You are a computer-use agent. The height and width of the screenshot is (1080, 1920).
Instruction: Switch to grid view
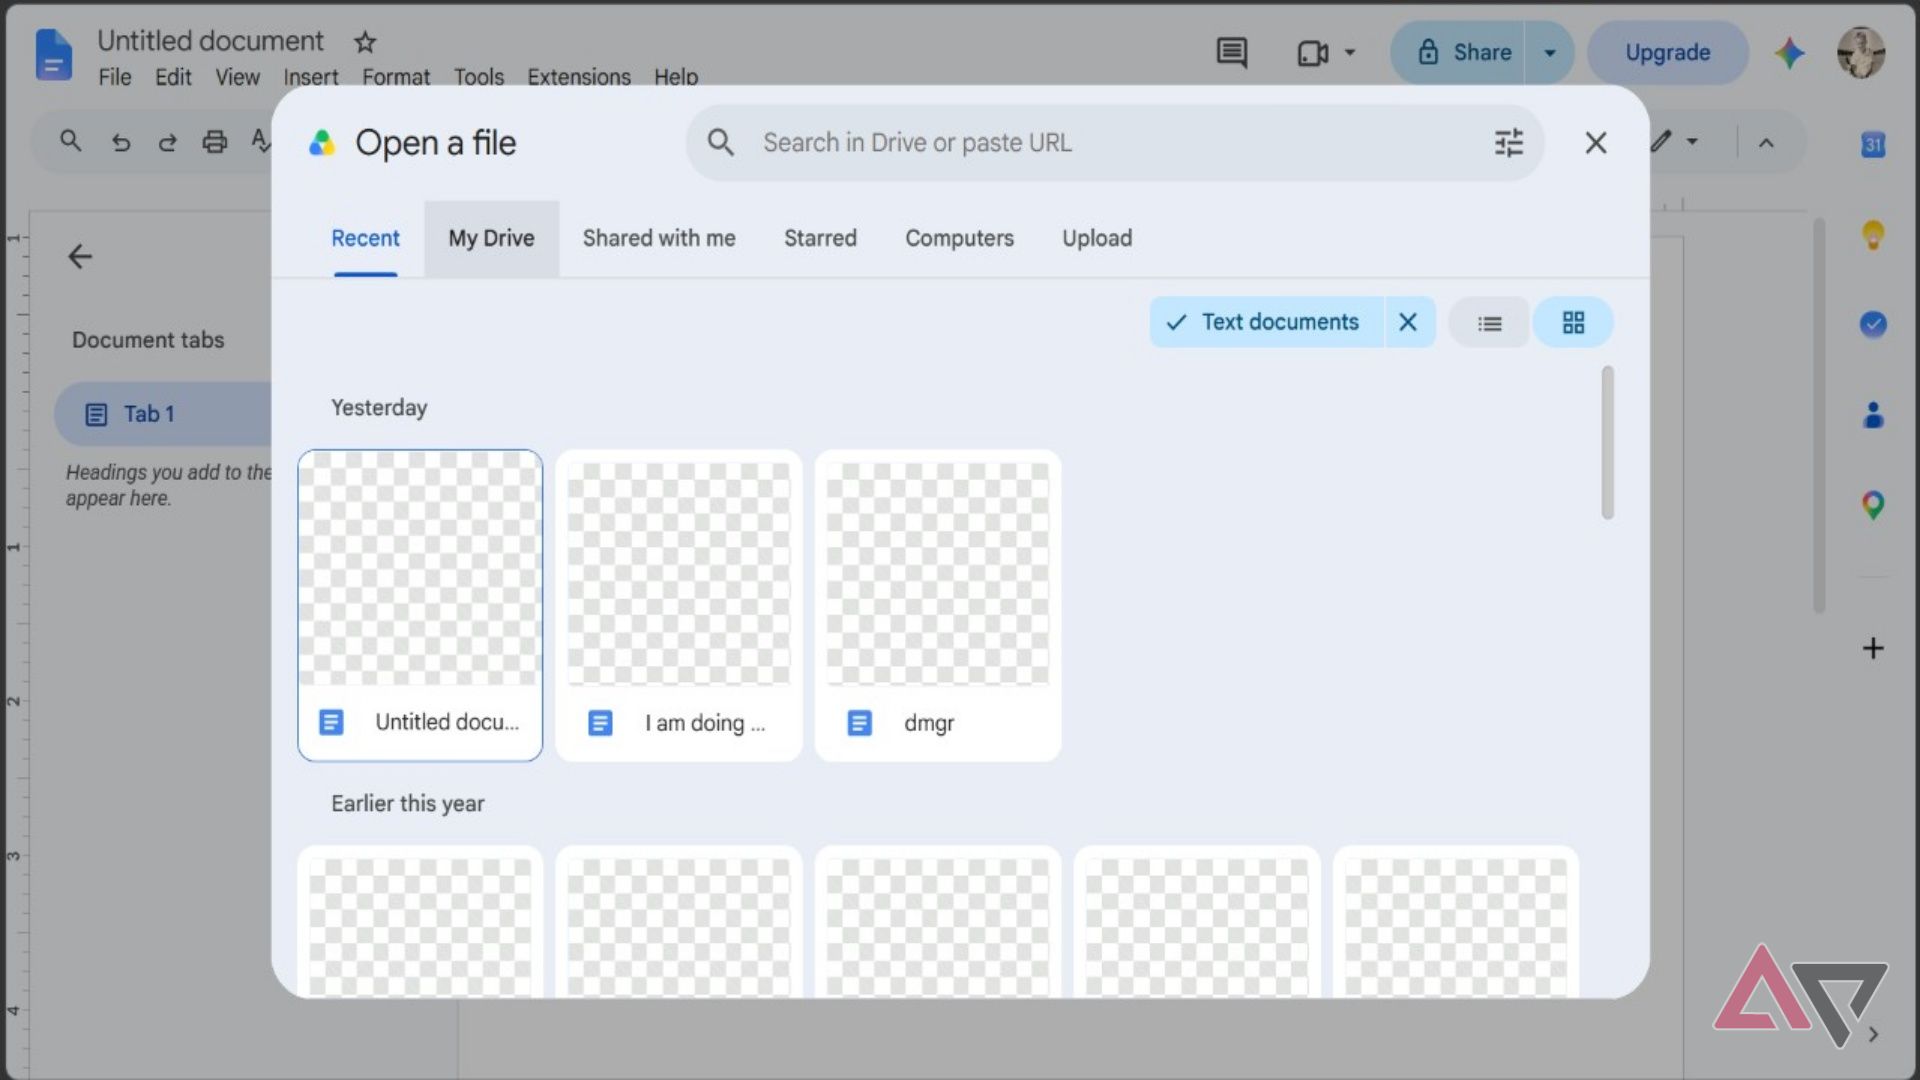click(1573, 323)
